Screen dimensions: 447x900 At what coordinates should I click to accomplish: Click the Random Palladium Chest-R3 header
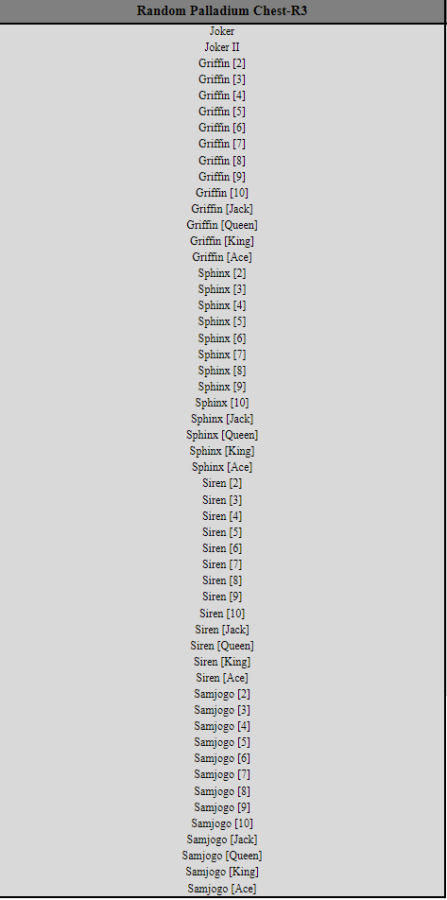[x=222, y=11]
